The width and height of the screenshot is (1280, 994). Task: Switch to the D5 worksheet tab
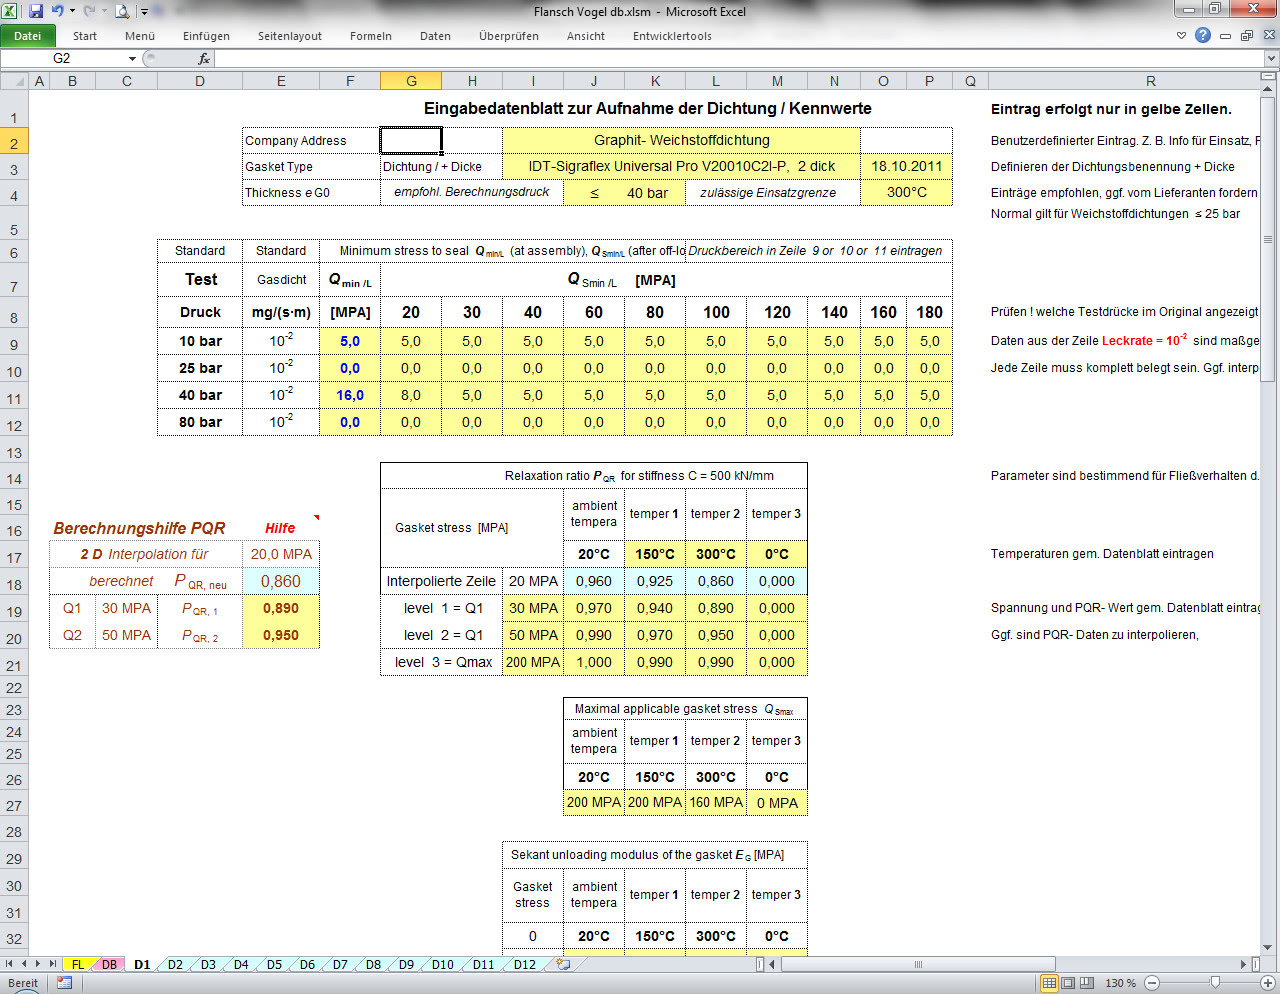274,965
